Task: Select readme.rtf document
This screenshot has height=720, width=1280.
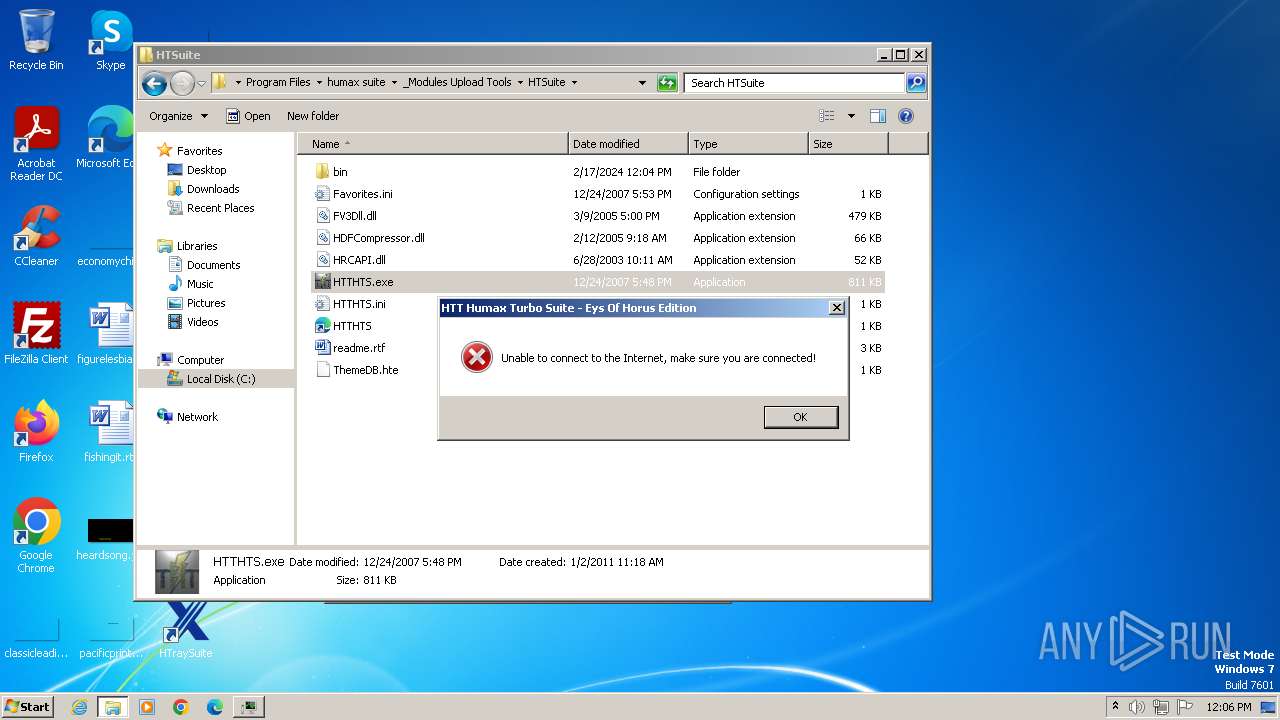Action: (359, 348)
